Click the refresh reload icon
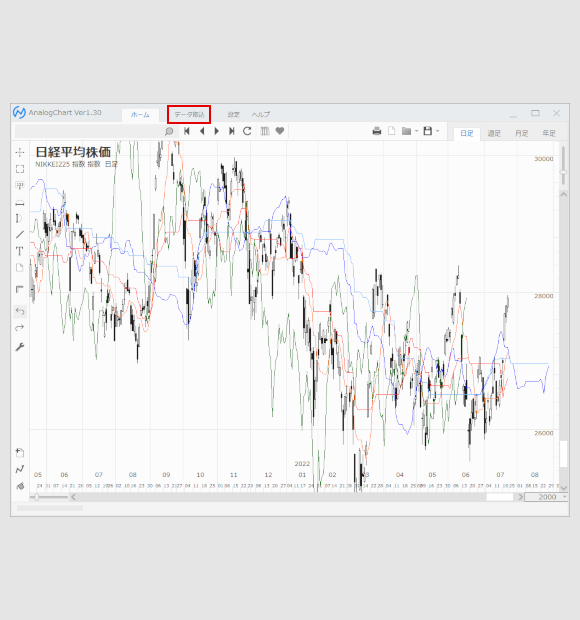The image size is (580, 620). click(247, 131)
